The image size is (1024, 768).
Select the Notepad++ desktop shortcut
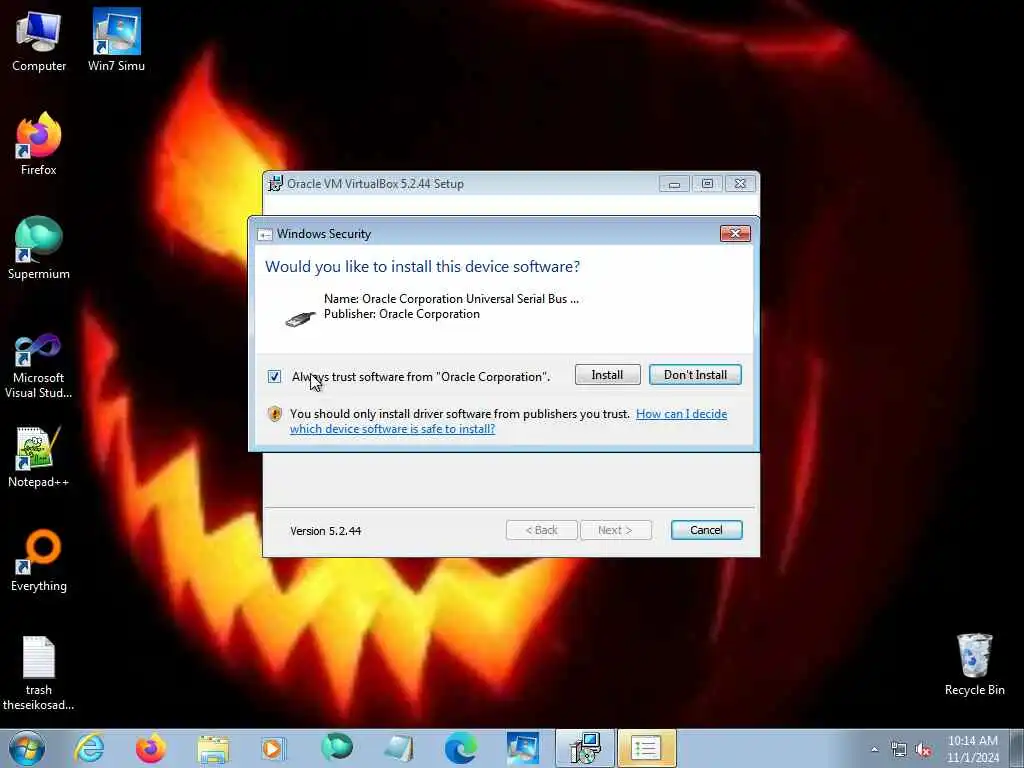pos(39,456)
